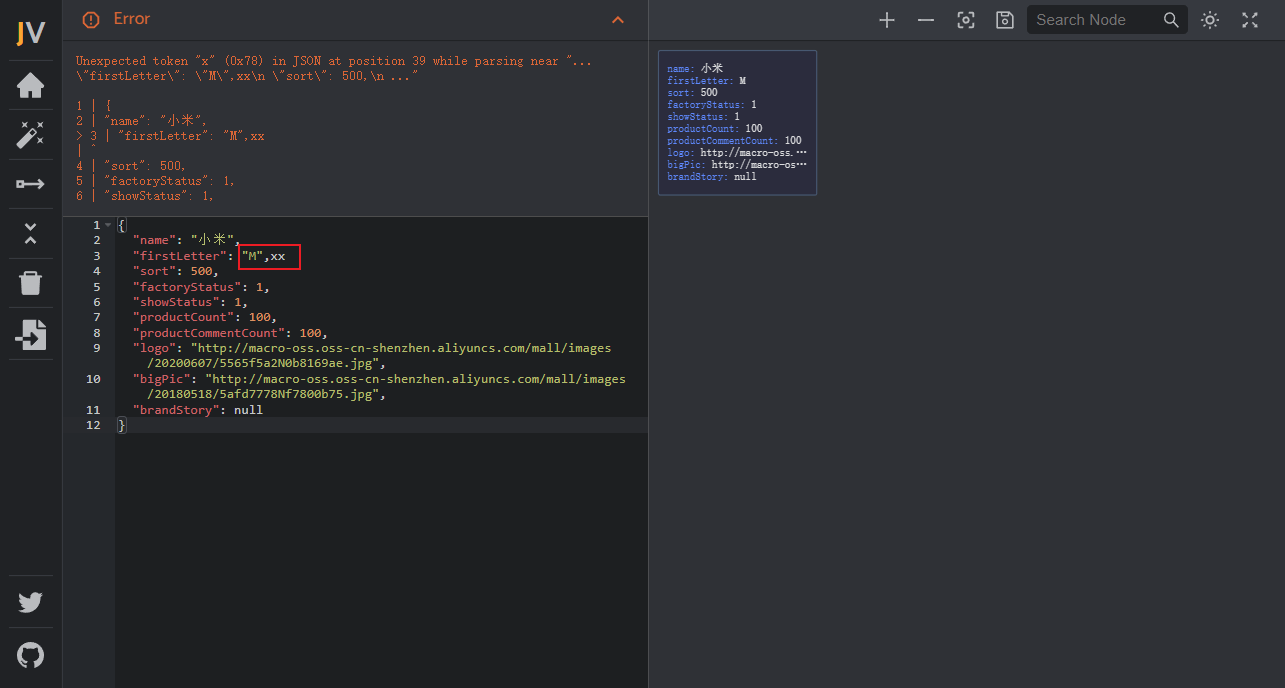Click the error warning circle icon
The height and width of the screenshot is (688, 1285).
tap(91, 20)
